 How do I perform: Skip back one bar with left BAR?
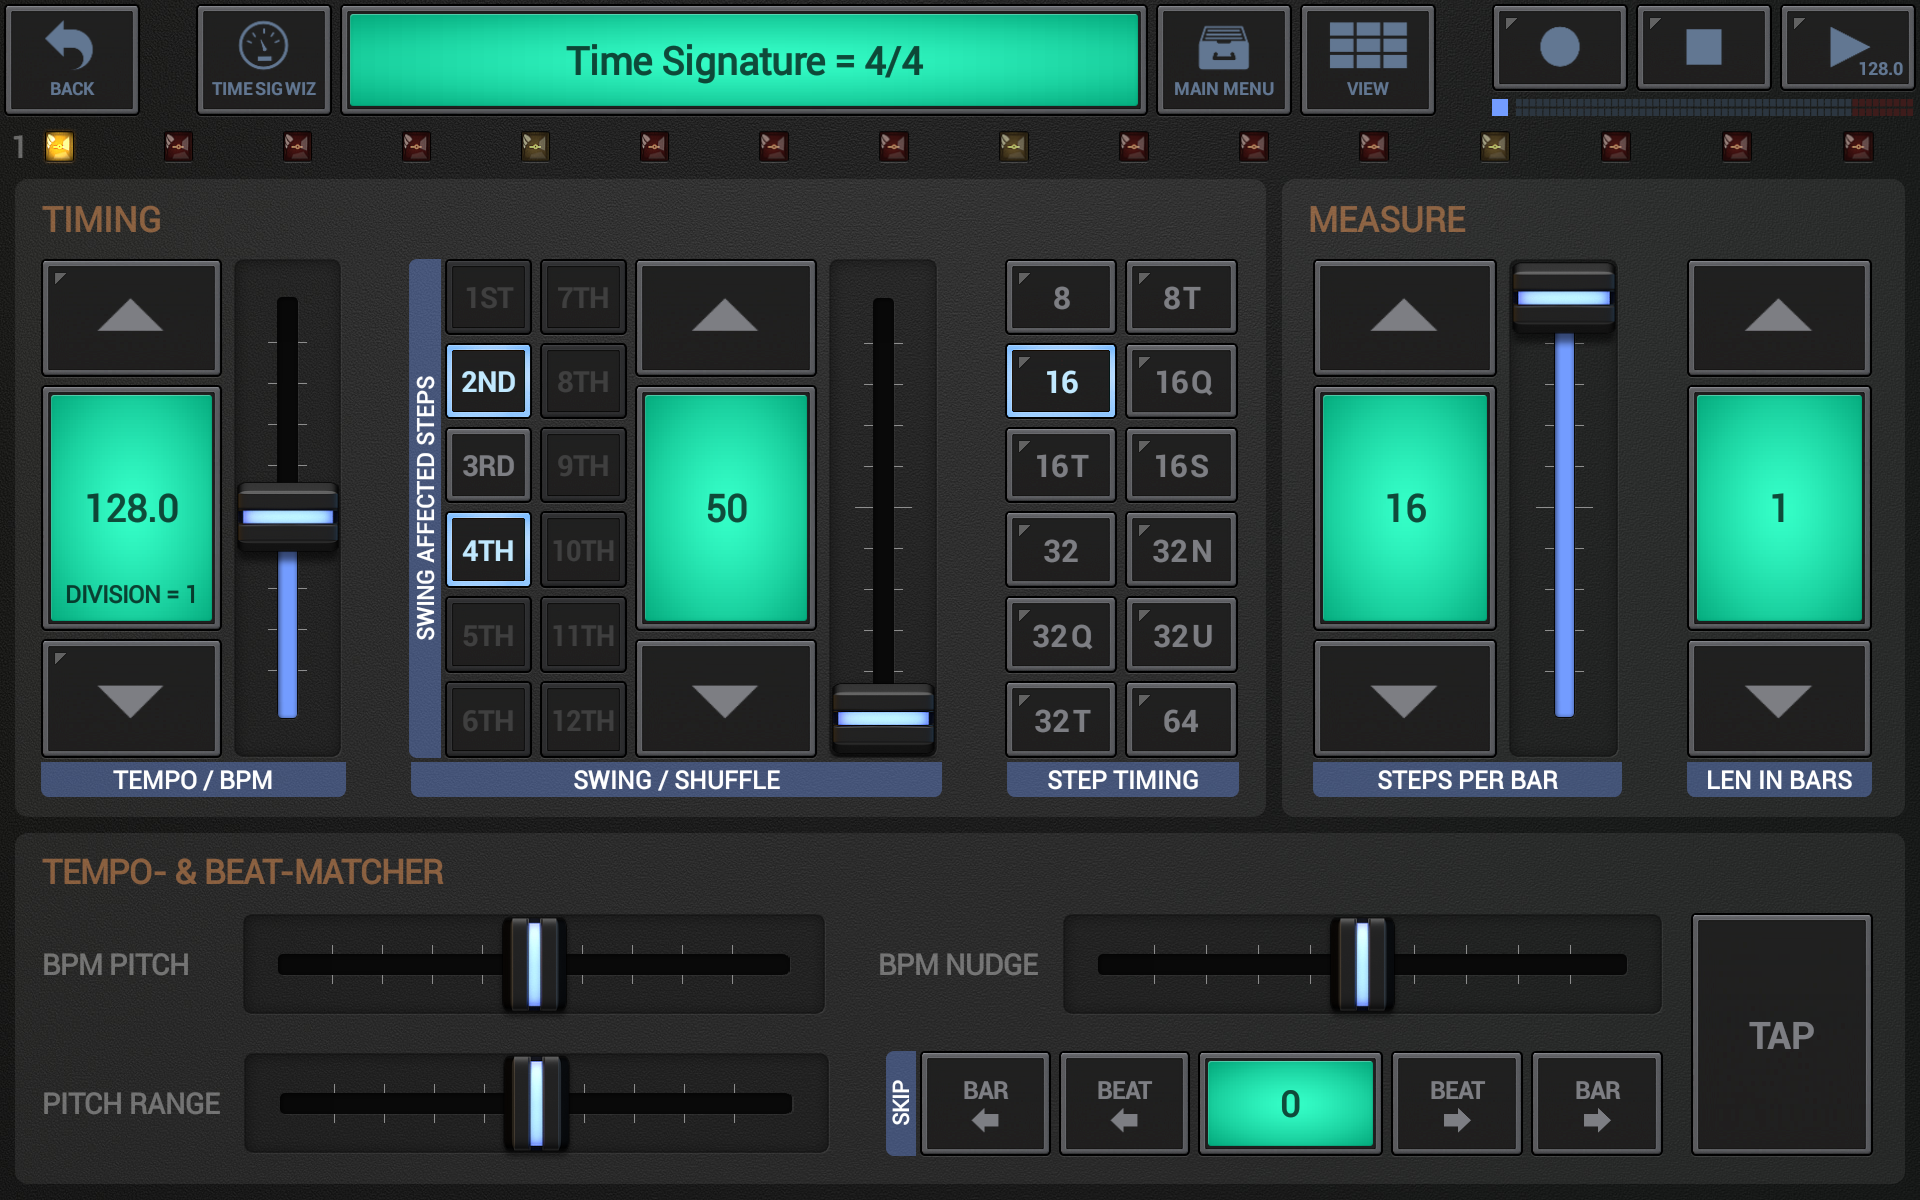click(x=985, y=1104)
